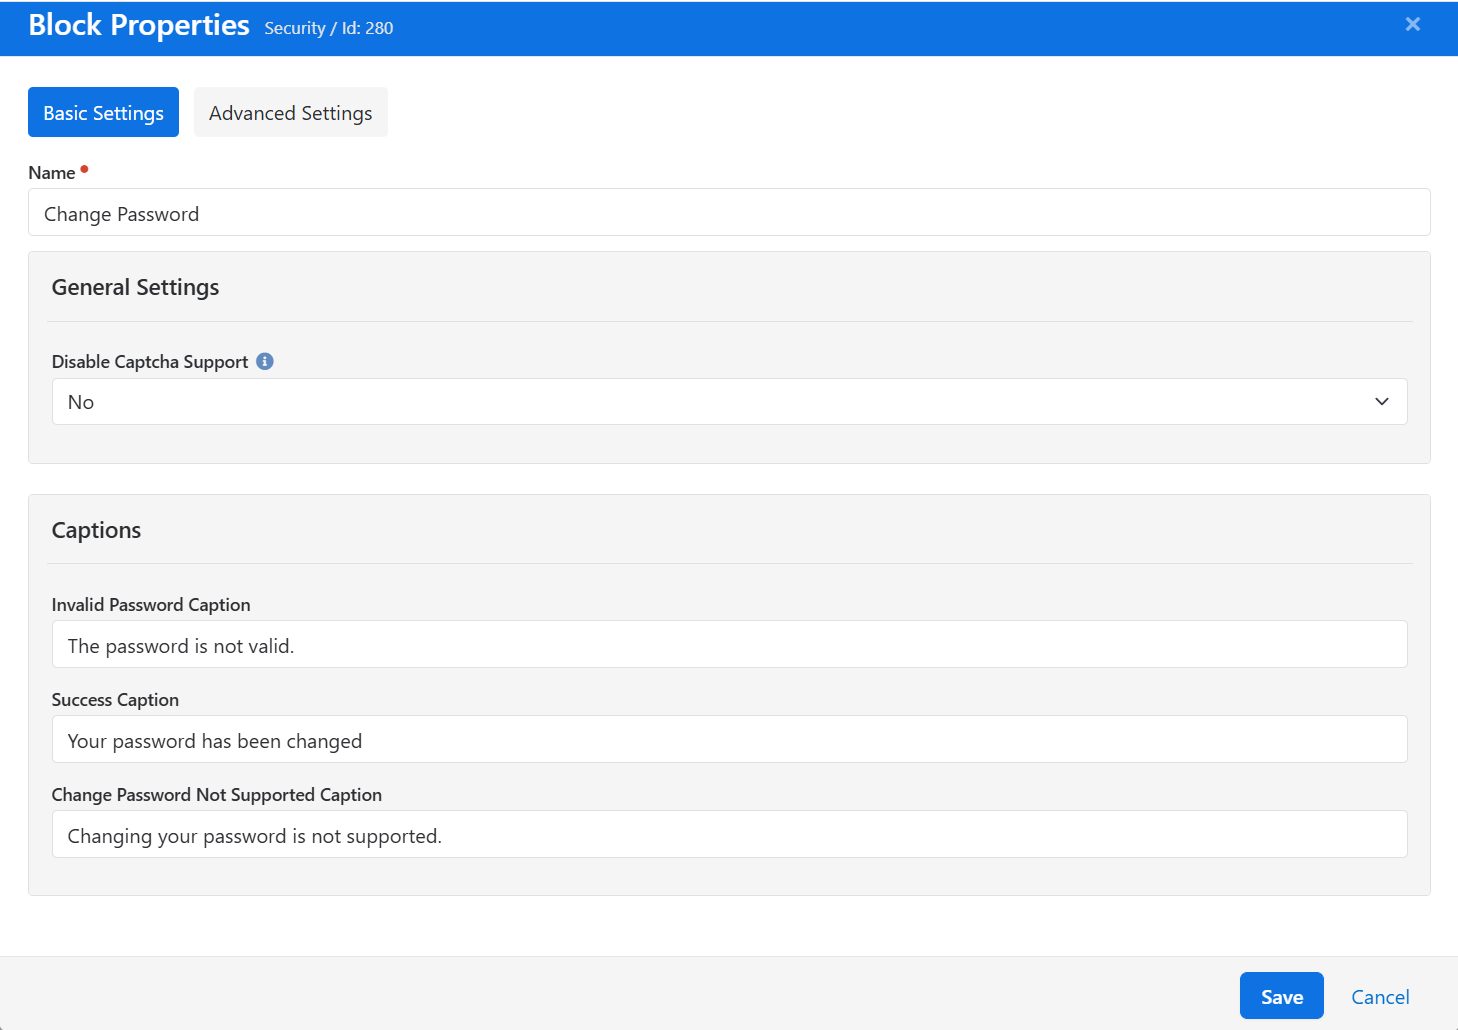Click the Name field label
Screen dimensions: 1458x1030
[52, 173]
